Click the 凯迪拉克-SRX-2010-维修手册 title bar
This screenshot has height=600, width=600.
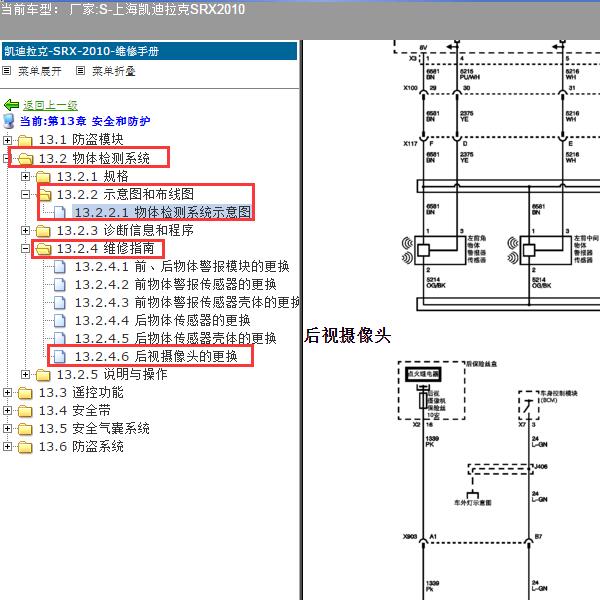pyautogui.click(x=149, y=51)
